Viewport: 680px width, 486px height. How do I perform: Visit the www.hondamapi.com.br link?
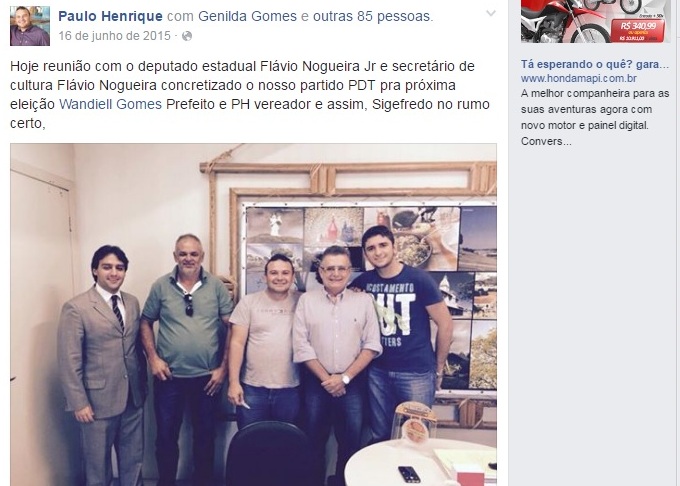click(x=579, y=78)
